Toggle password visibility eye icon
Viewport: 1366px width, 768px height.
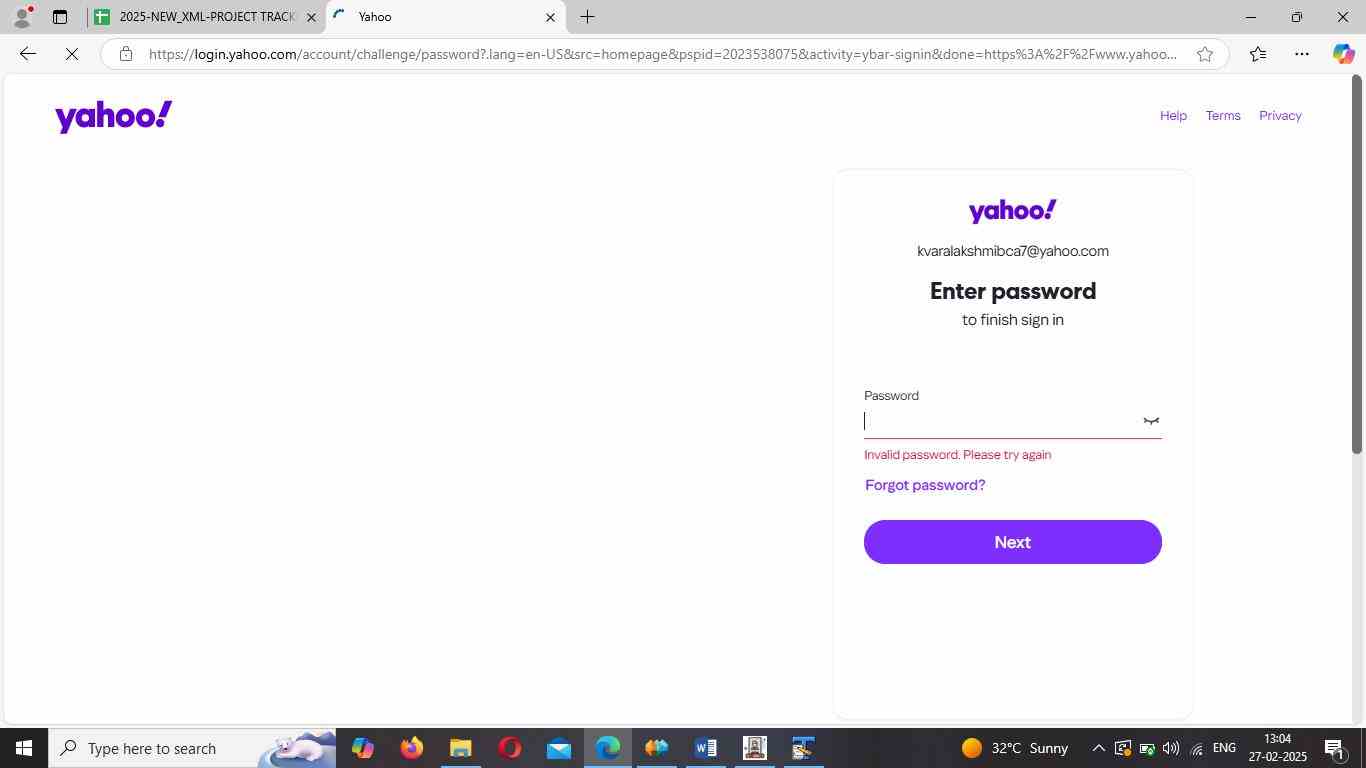click(1151, 421)
